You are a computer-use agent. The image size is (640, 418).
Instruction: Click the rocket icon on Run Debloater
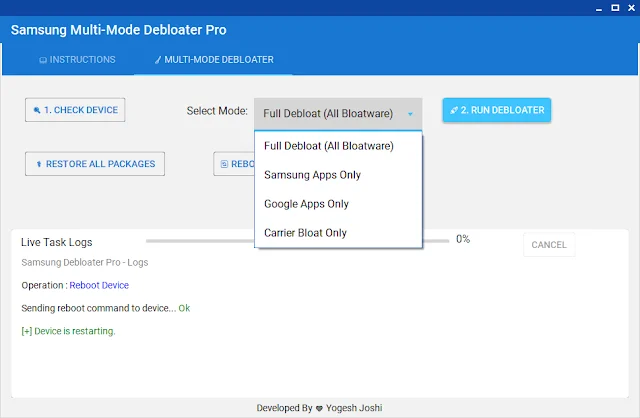pyautogui.click(x=454, y=110)
